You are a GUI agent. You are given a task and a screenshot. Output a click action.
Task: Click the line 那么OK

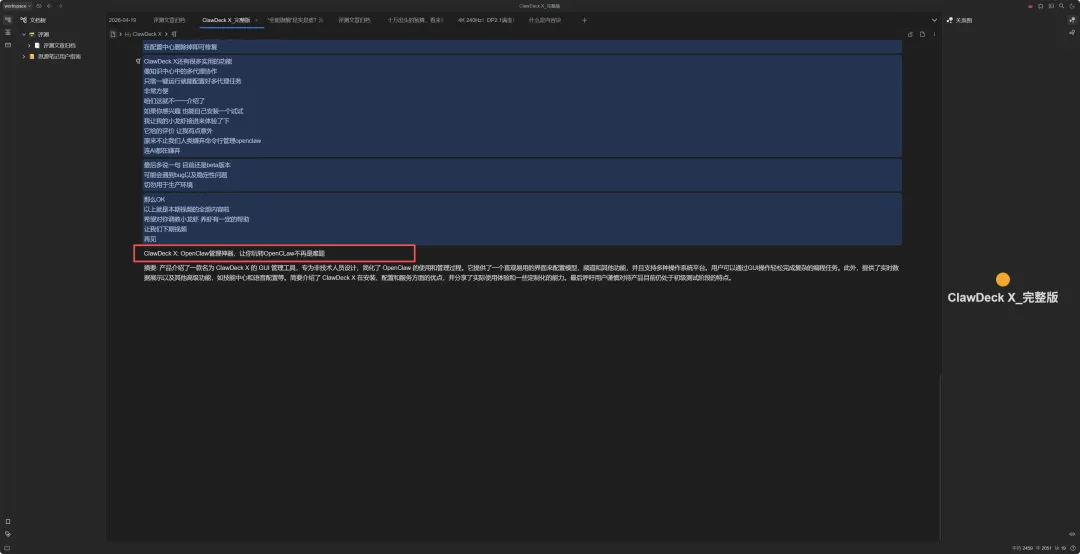coord(154,199)
